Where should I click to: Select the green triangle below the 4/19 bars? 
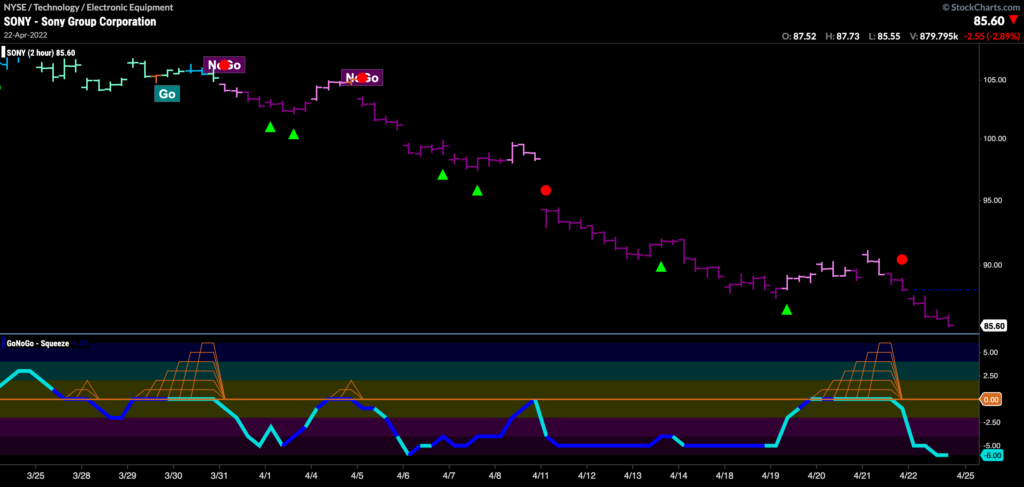(787, 309)
